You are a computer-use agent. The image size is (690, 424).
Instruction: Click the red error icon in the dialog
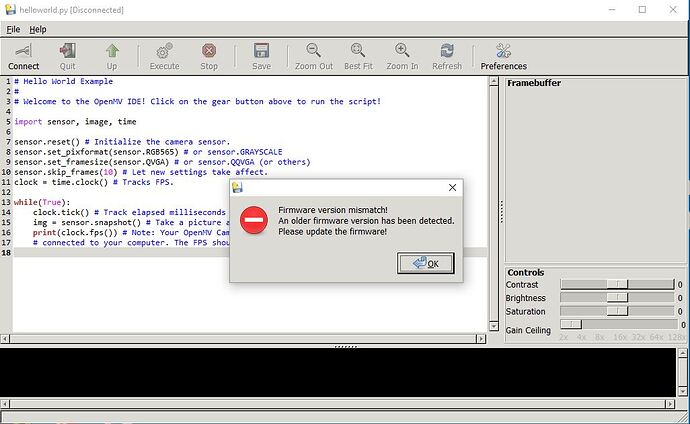click(x=254, y=219)
